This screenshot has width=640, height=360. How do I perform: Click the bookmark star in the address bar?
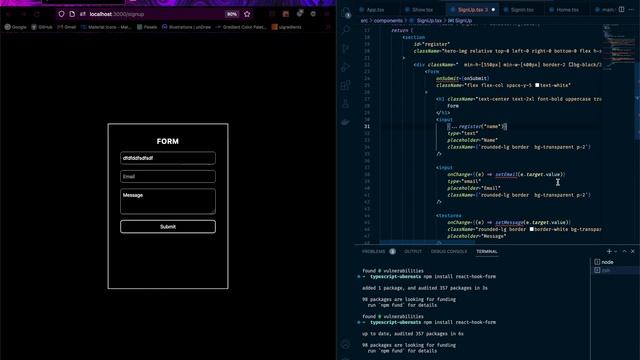(x=247, y=14)
